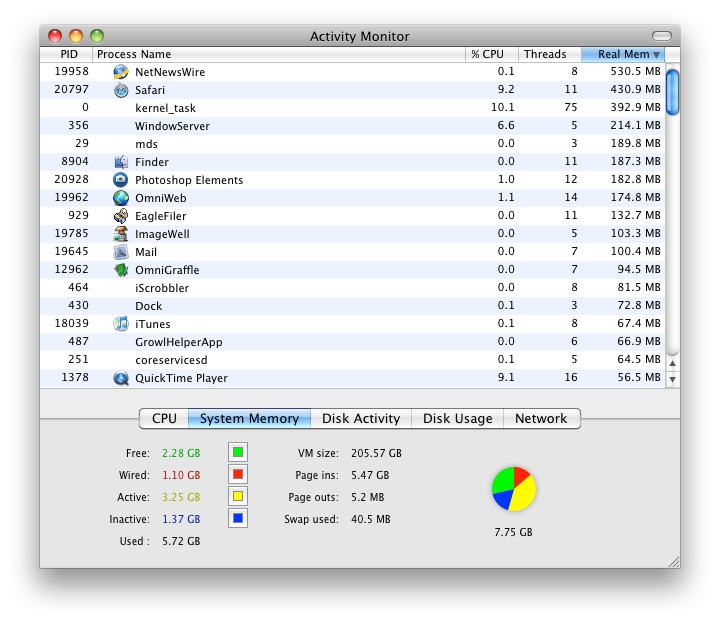Click the 7.75 GB total memory label

(513, 532)
